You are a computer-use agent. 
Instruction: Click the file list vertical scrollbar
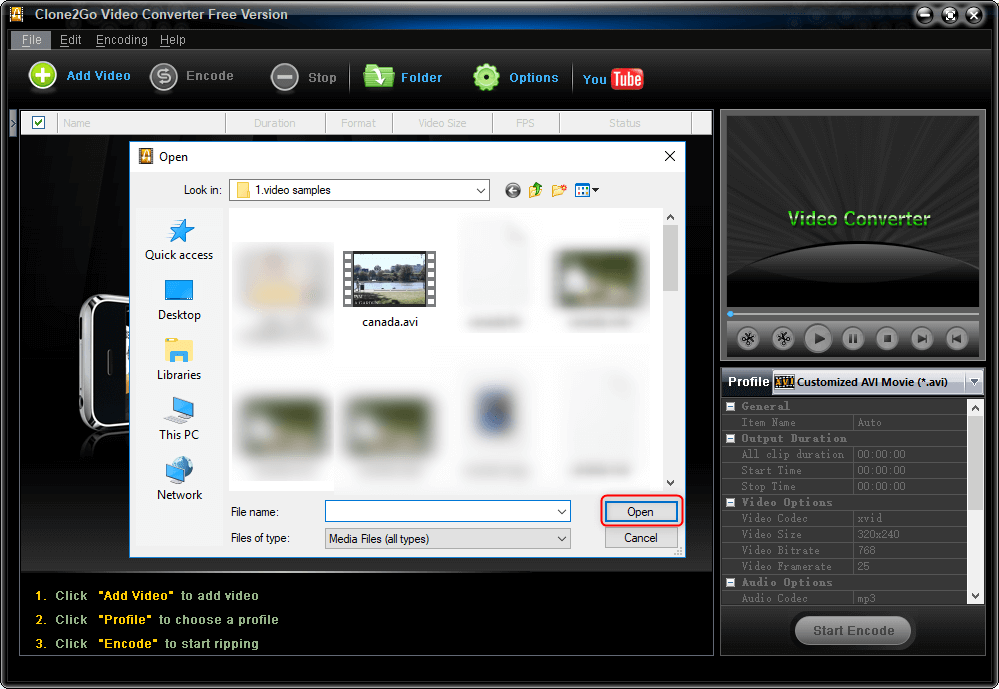pyautogui.click(x=670, y=350)
